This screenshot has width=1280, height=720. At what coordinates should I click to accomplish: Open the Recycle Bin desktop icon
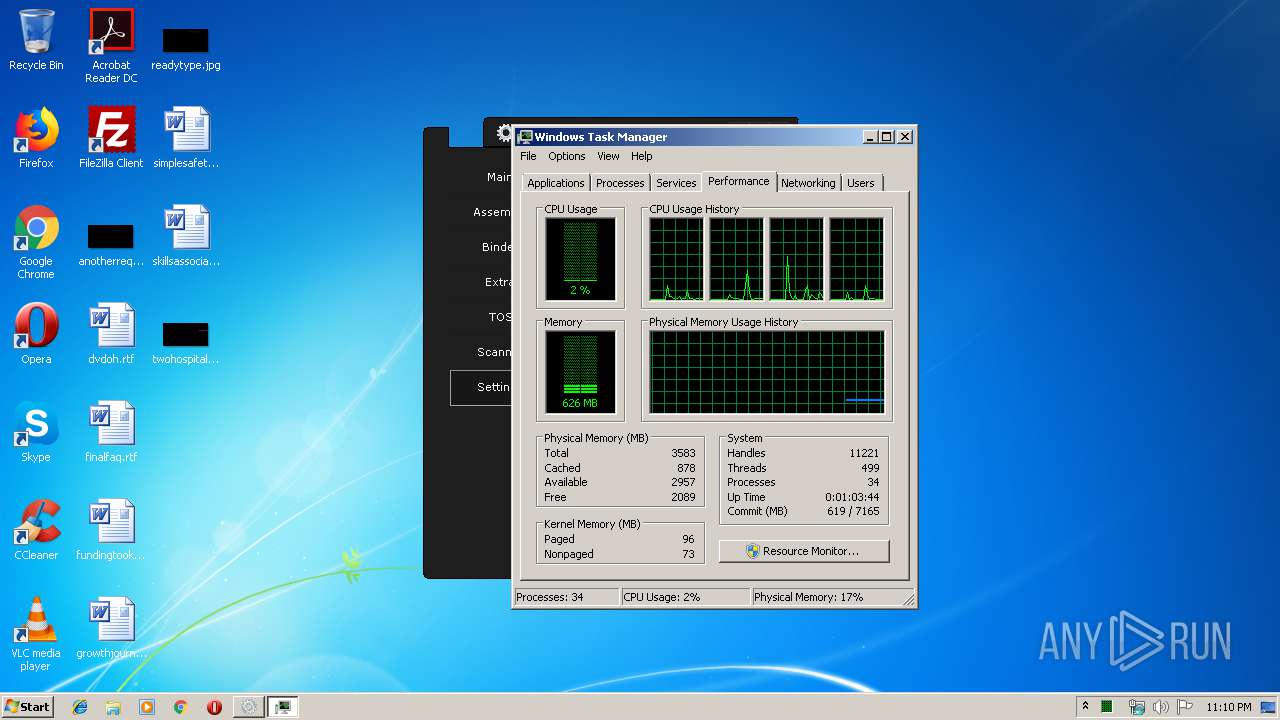coord(36,40)
